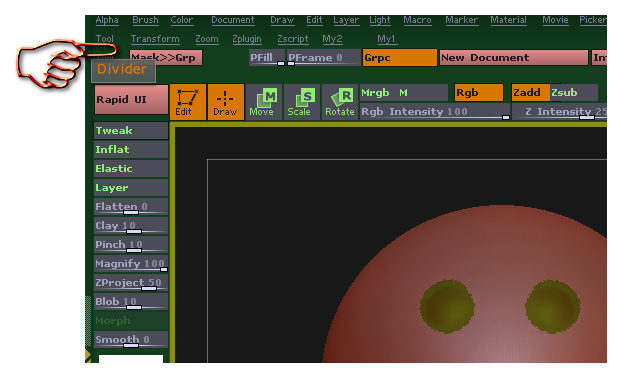Click the left green hole on the sphere
622x378 pixels.
(x=447, y=307)
